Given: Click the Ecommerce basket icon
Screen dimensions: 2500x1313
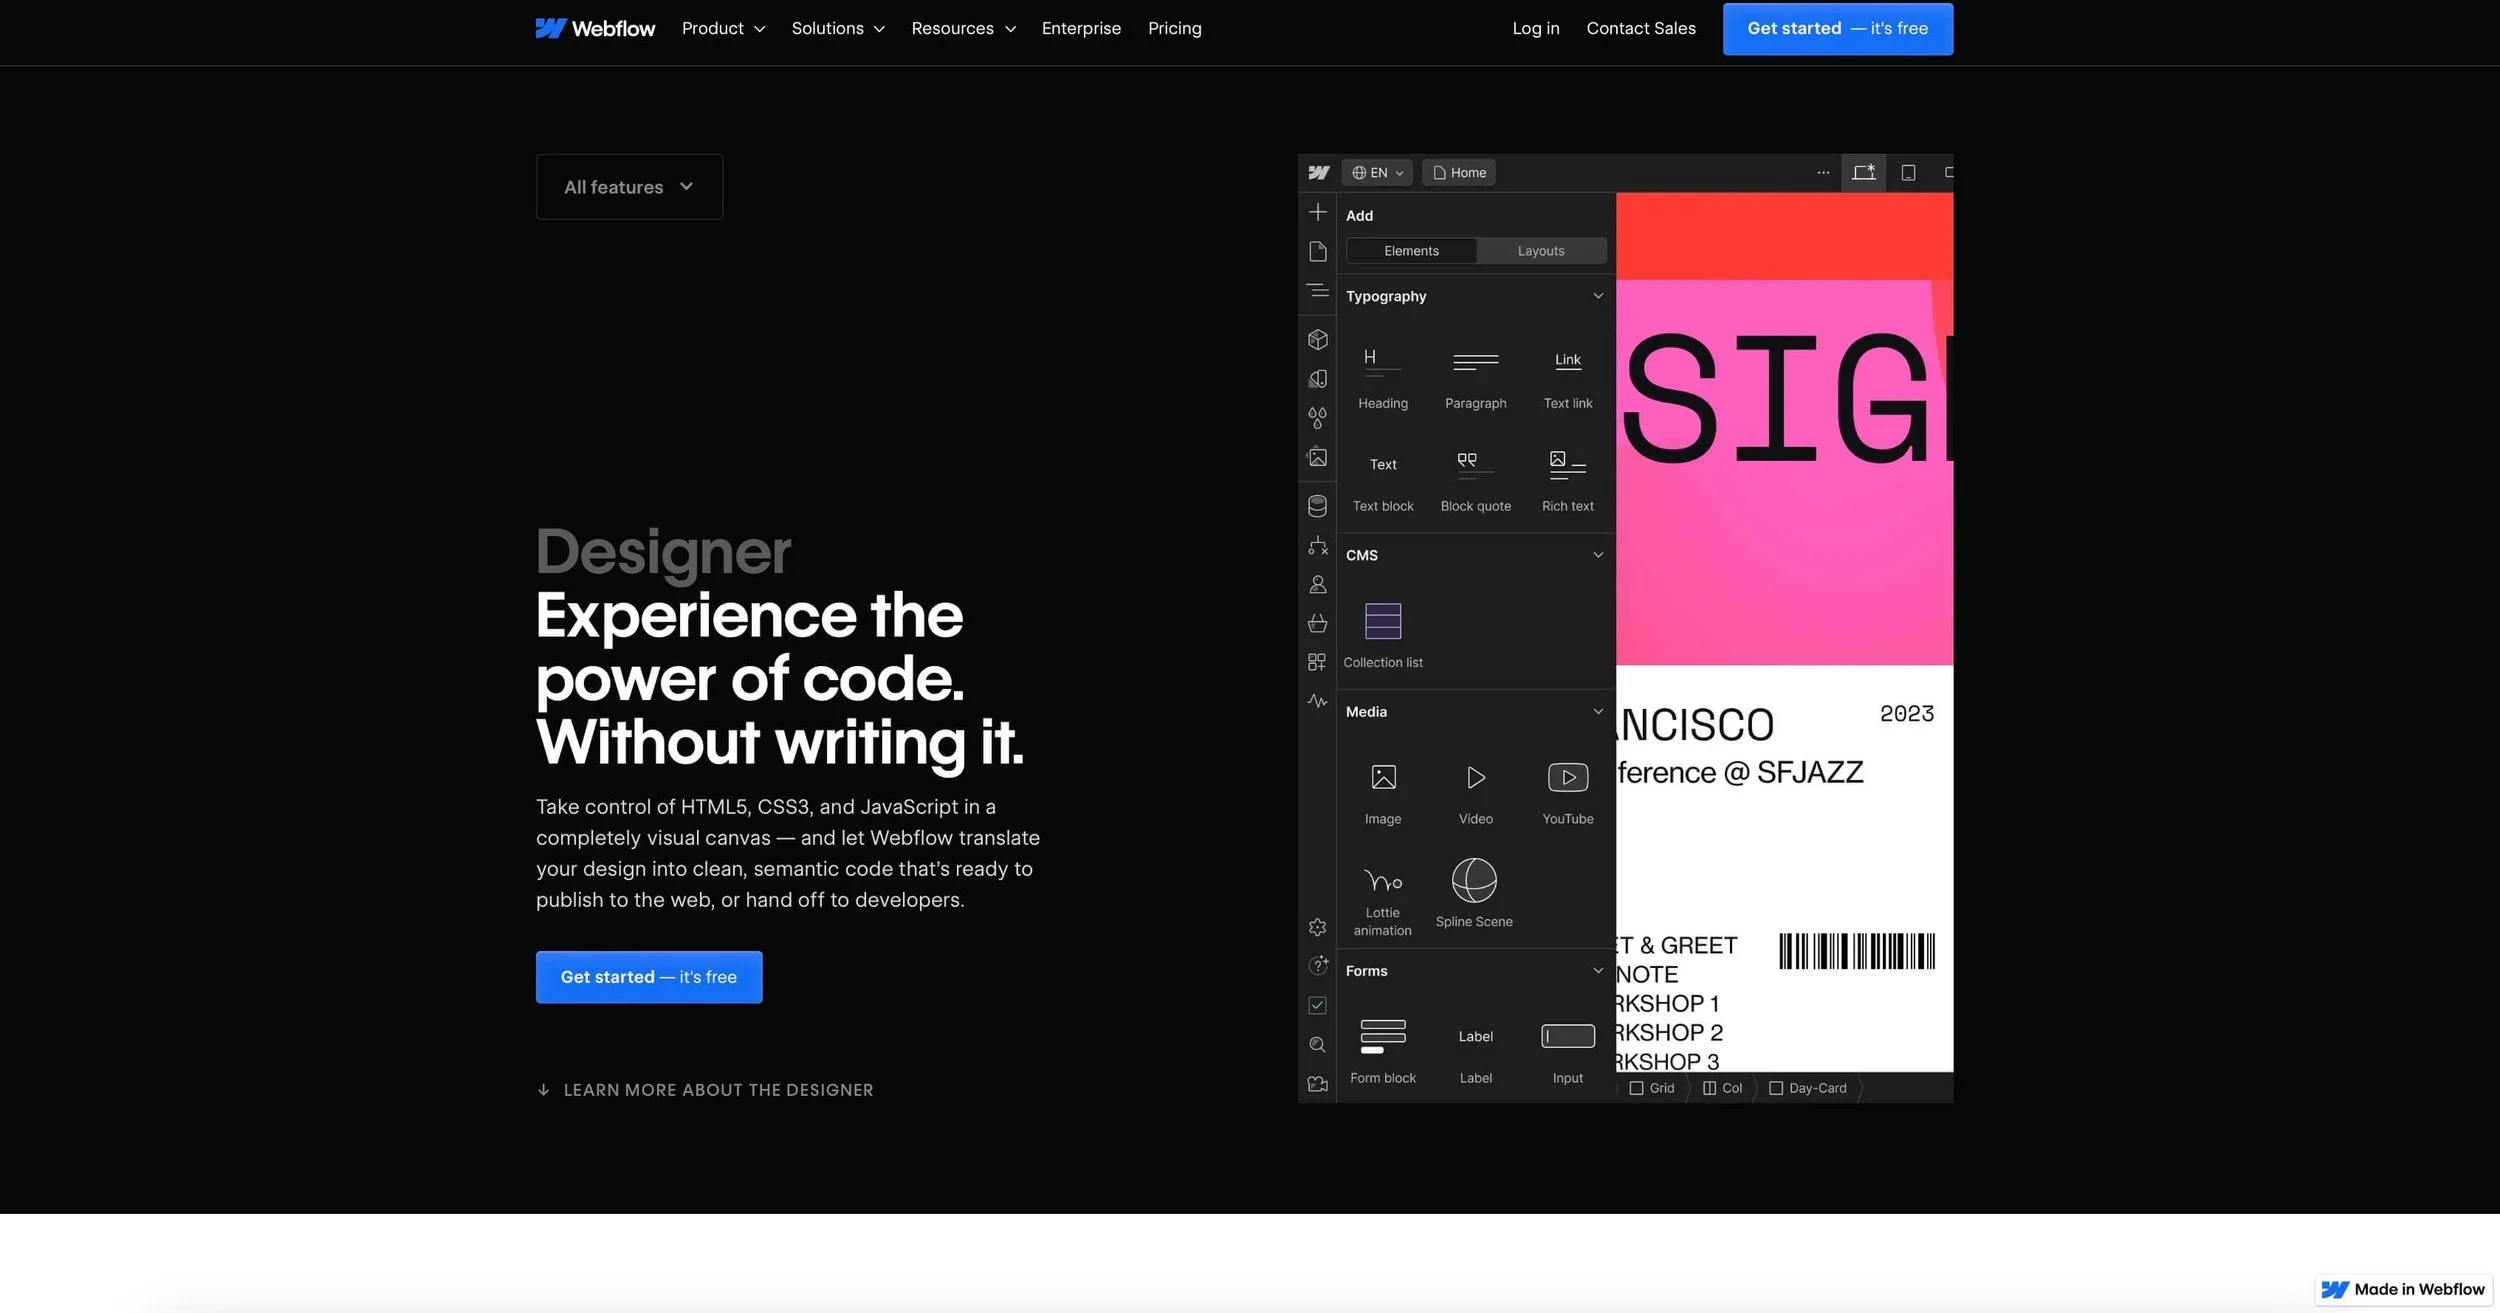Looking at the screenshot, I should (1317, 623).
